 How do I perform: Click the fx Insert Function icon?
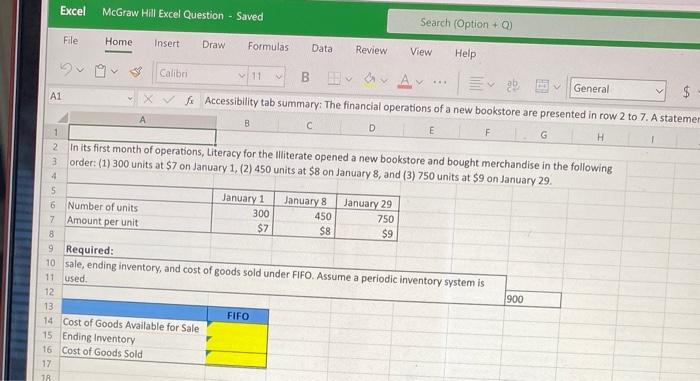pyautogui.click(x=190, y=101)
